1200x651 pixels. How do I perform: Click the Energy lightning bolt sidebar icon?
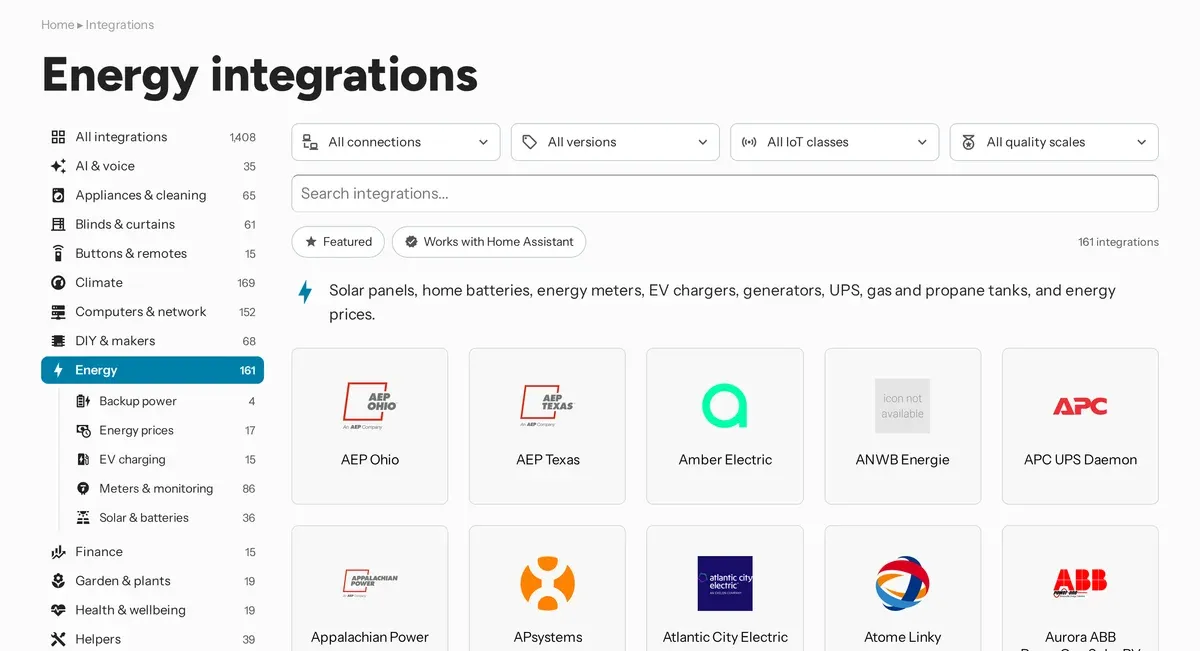click(x=58, y=370)
